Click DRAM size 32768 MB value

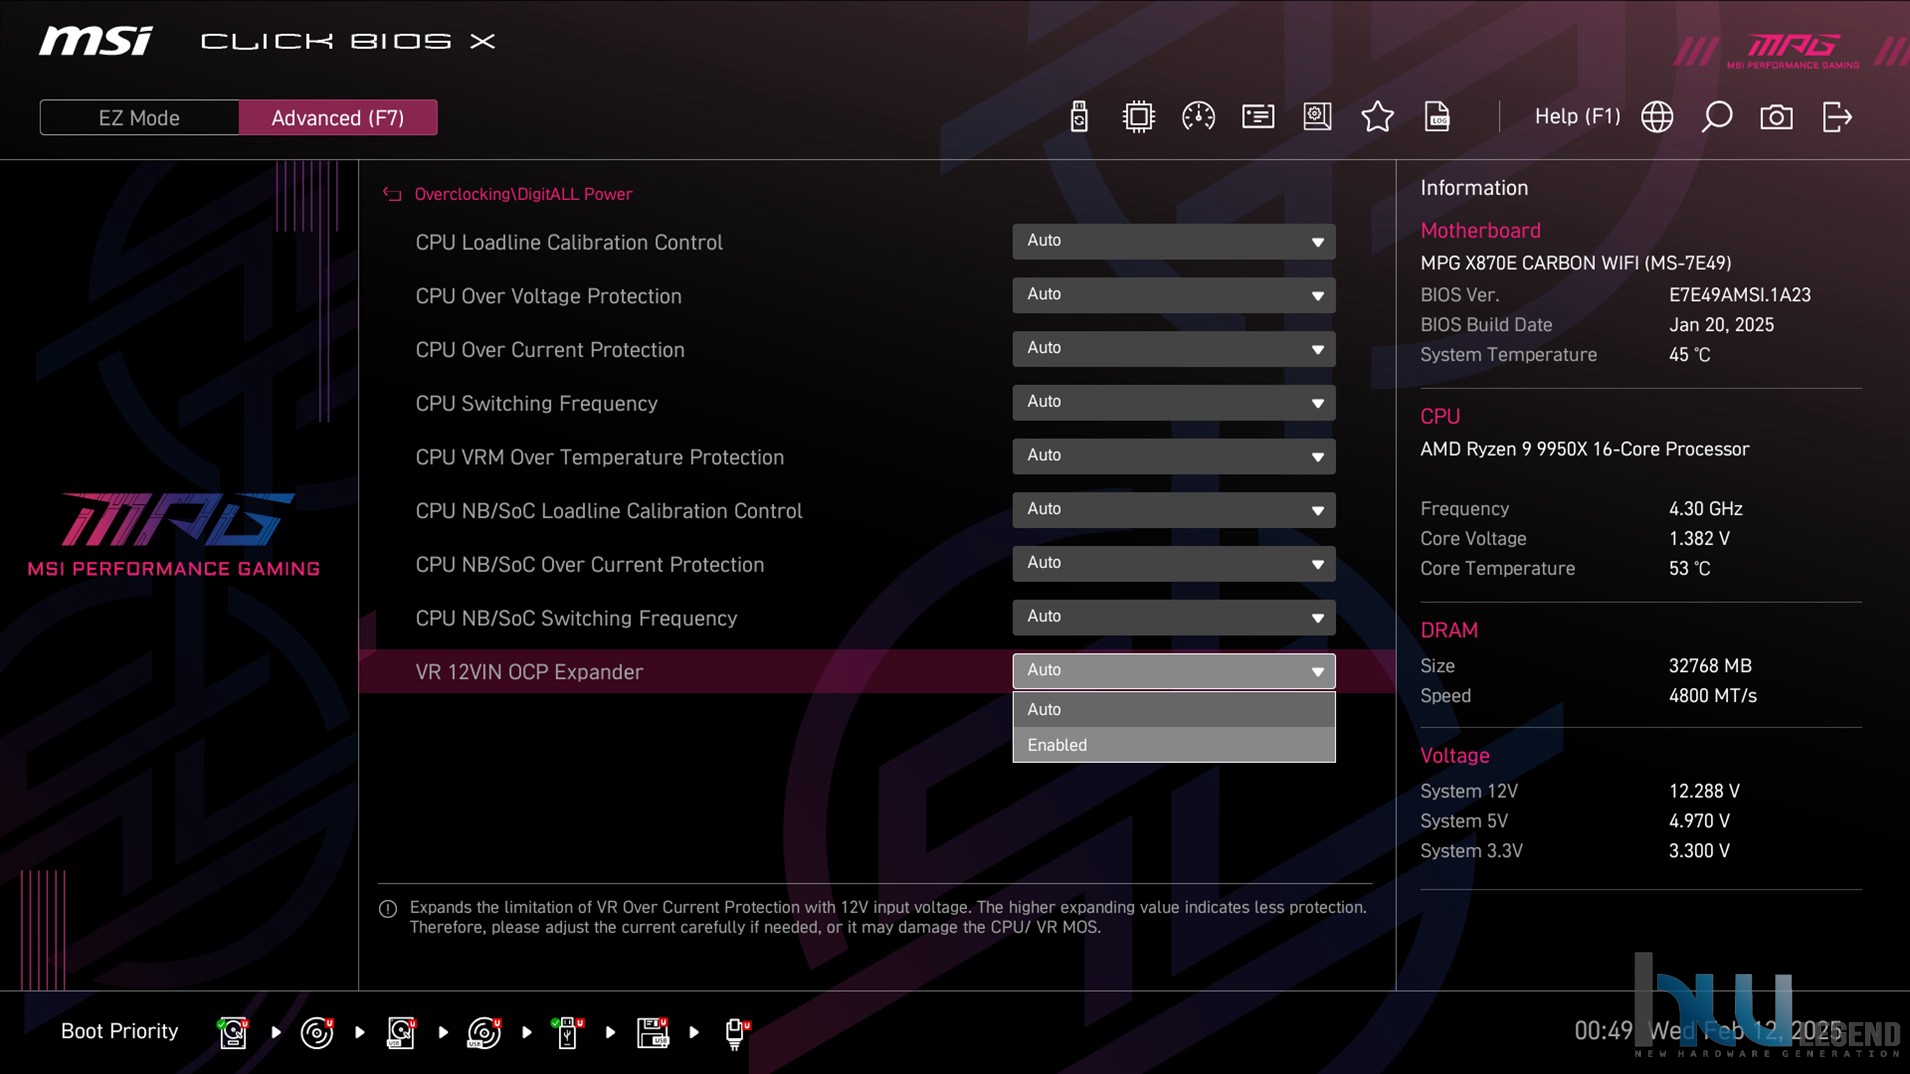click(1710, 666)
